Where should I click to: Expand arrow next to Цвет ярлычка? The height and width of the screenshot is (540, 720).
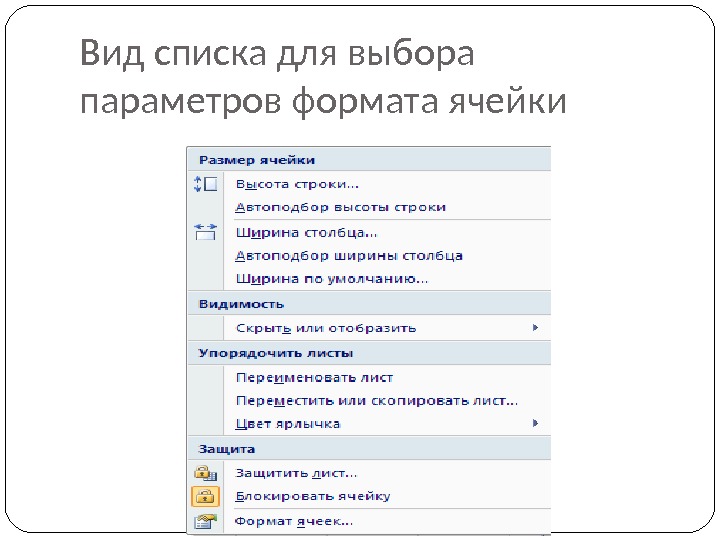(x=535, y=423)
